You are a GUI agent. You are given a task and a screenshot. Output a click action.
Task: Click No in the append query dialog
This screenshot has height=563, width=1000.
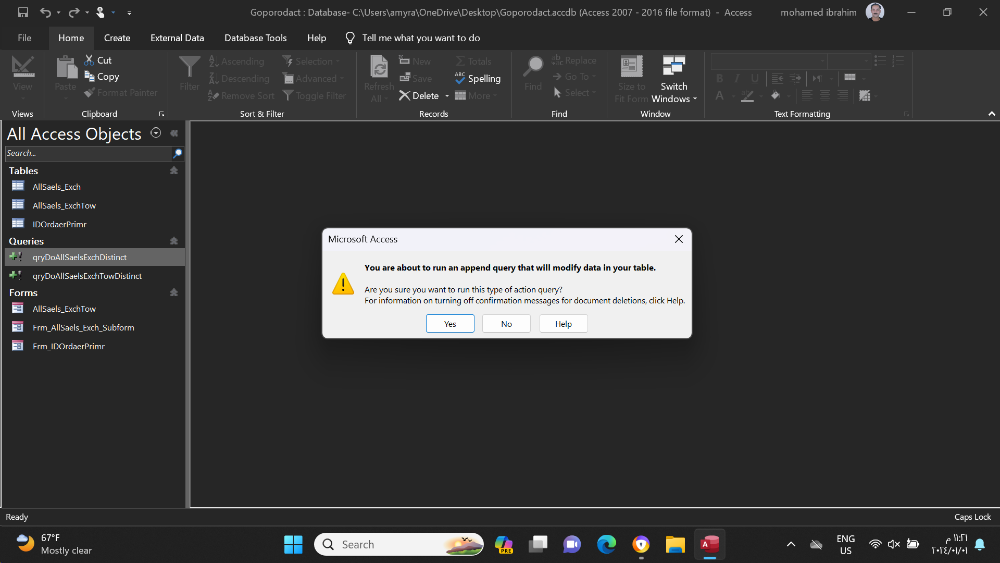click(x=506, y=323)
